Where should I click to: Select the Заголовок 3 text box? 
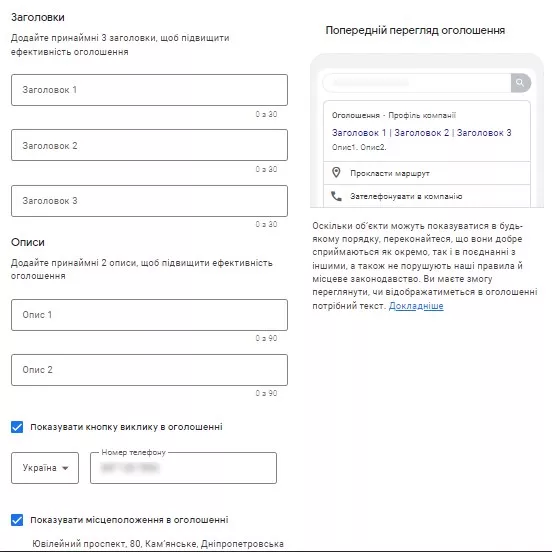(149, 201)
